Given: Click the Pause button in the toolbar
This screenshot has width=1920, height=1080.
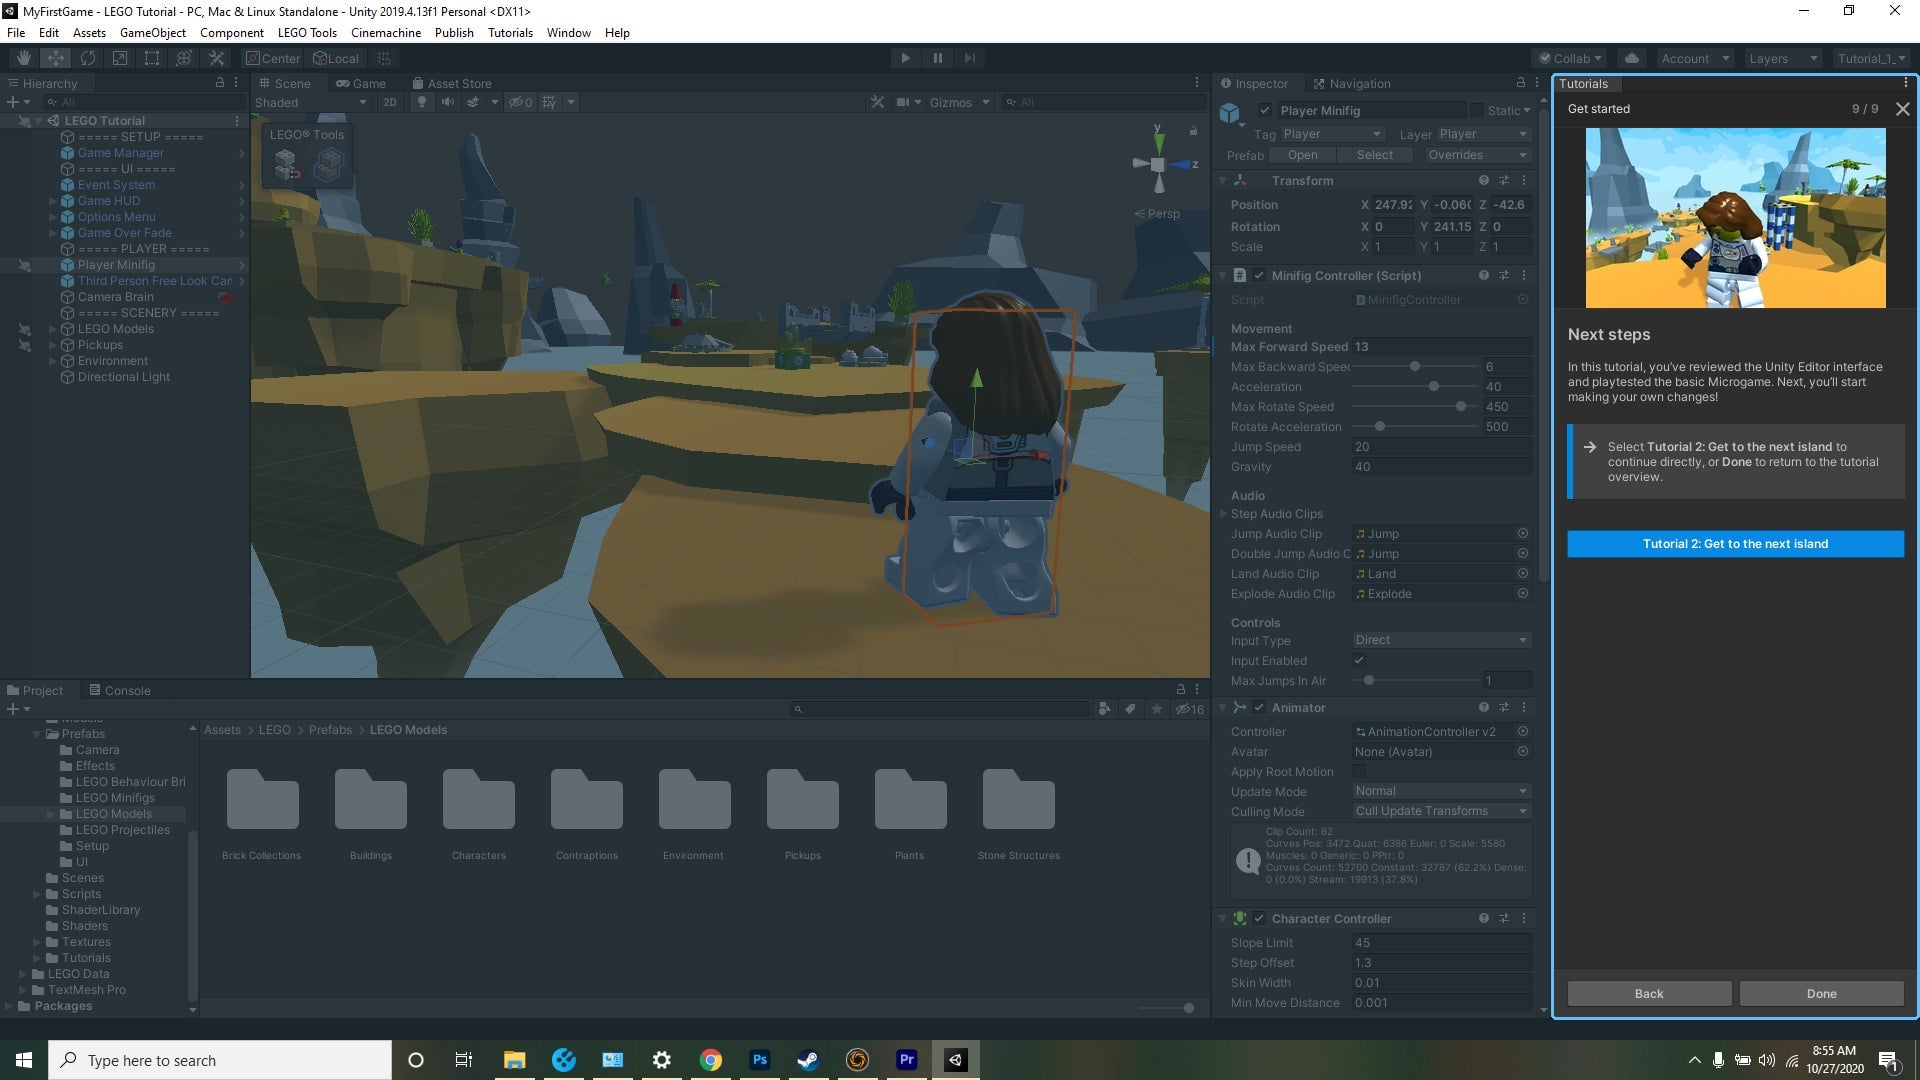Looking at the screenshot, I should (x=938, y=58).
